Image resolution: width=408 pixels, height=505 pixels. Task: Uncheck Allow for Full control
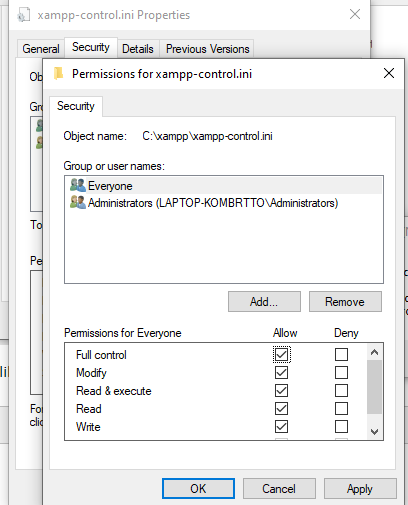coord(282,354)
